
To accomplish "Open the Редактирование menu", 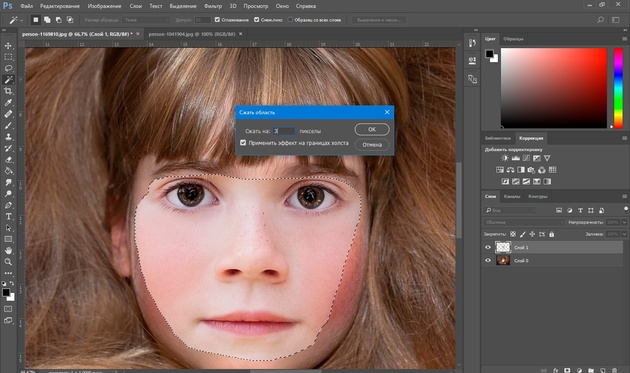I will (60, 6).
